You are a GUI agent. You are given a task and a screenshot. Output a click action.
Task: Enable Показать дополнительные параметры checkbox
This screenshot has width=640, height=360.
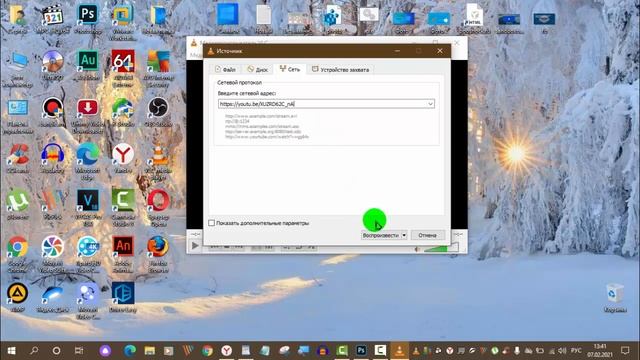tap(211, 223)
